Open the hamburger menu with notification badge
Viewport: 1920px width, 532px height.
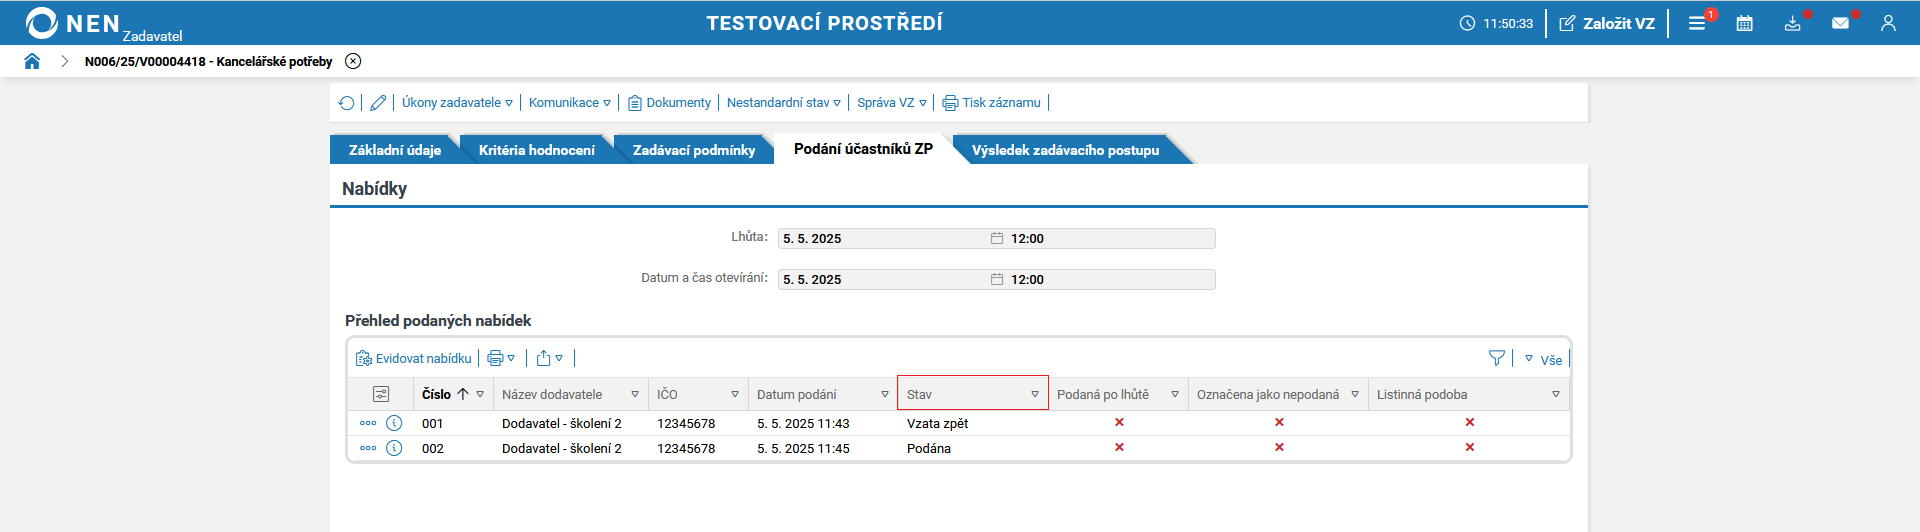pos(1697,23)
